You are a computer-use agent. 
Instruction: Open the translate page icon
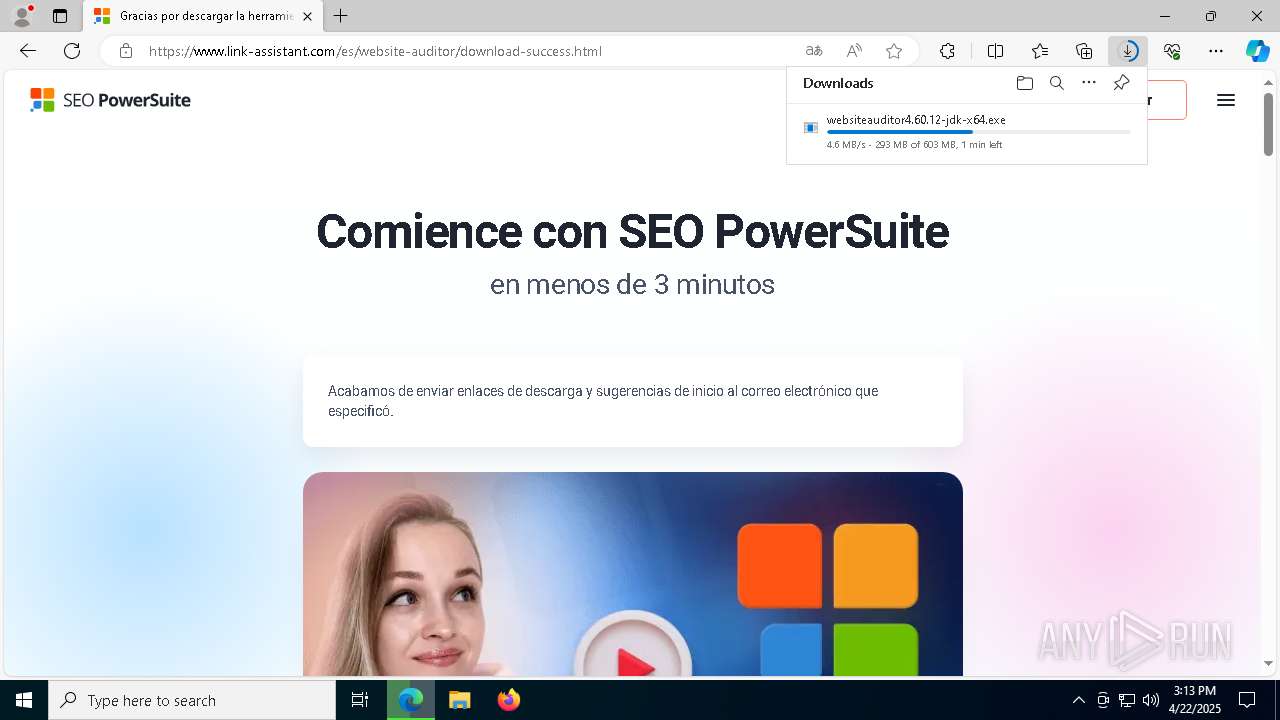(x=814, y=51)
